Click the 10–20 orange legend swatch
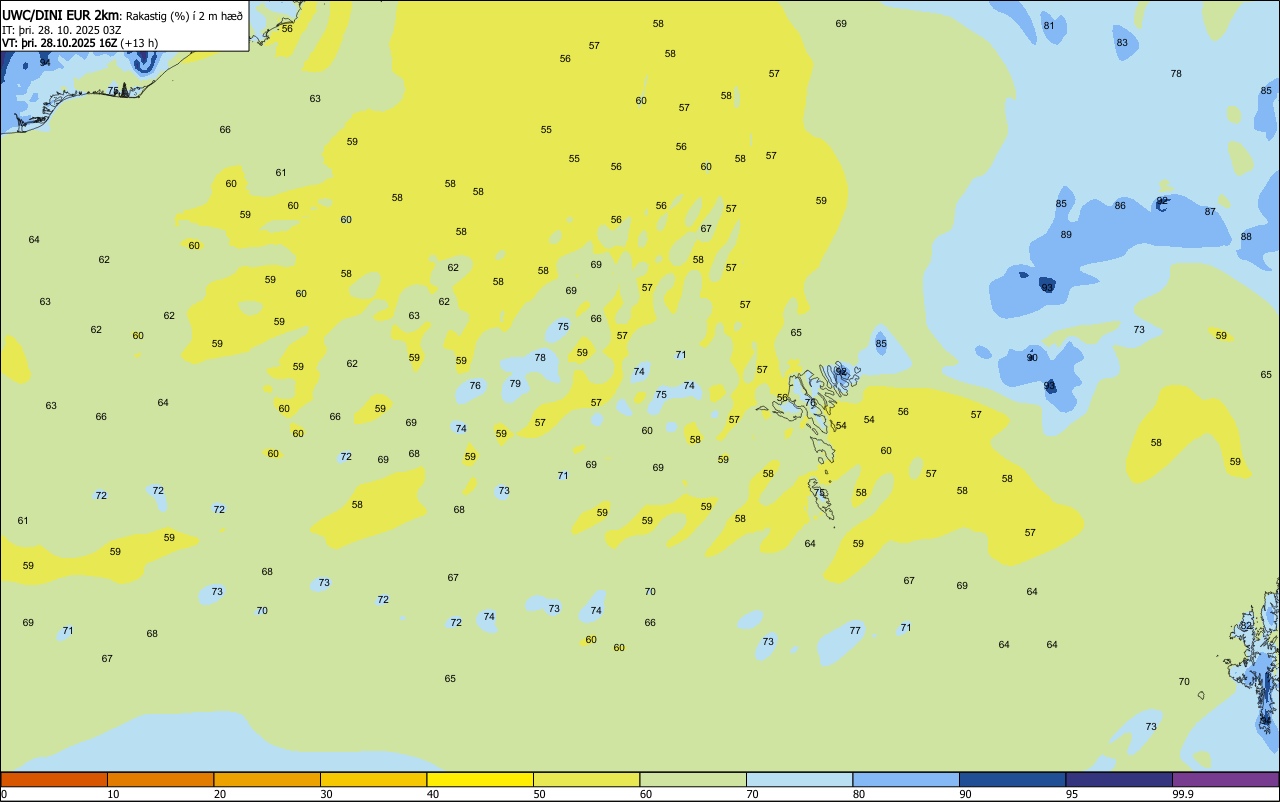 (x=160, y=779)
